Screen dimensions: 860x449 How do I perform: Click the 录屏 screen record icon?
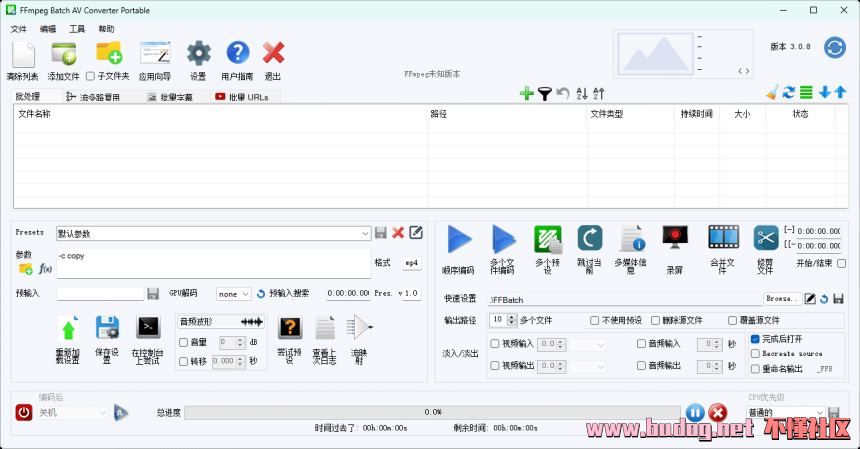coord(676,238)
